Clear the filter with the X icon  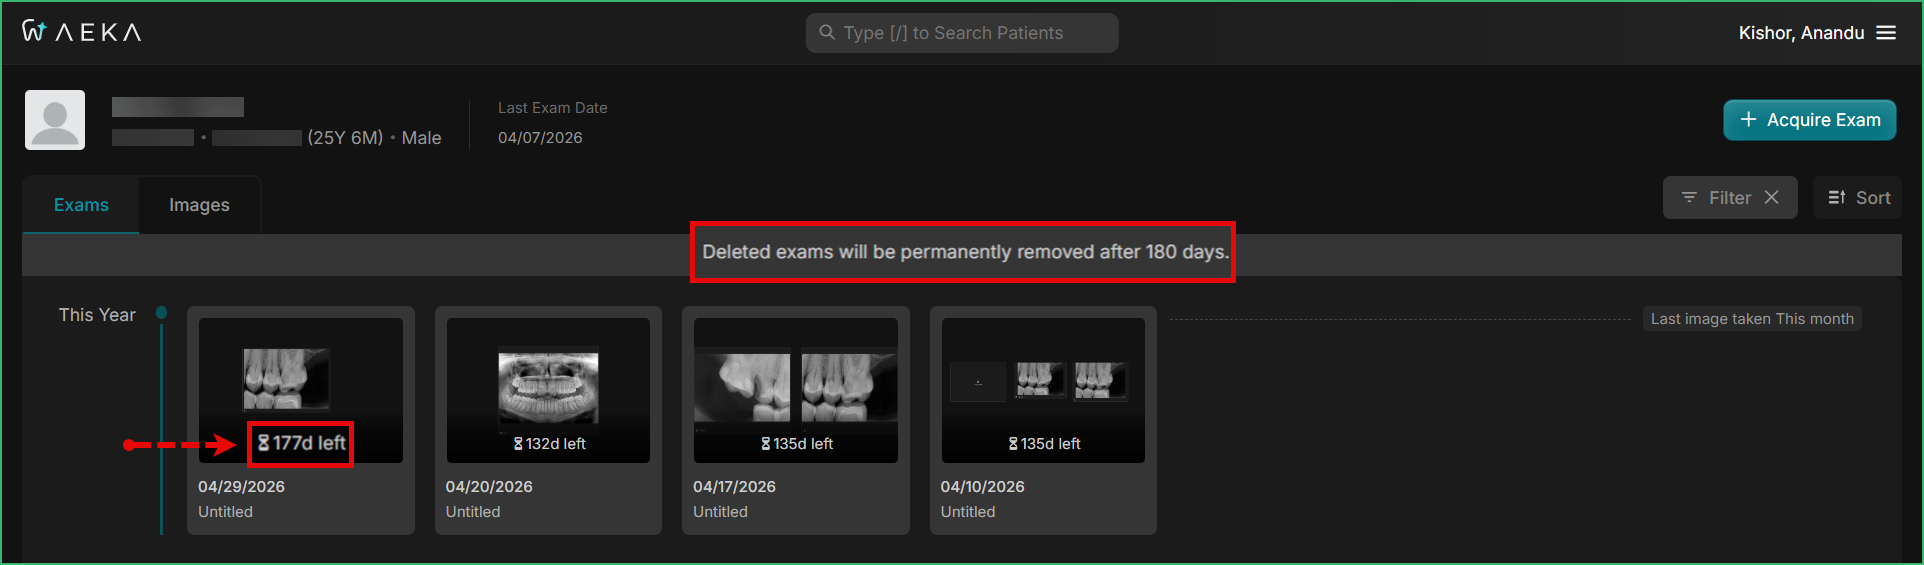[1771, 197]
